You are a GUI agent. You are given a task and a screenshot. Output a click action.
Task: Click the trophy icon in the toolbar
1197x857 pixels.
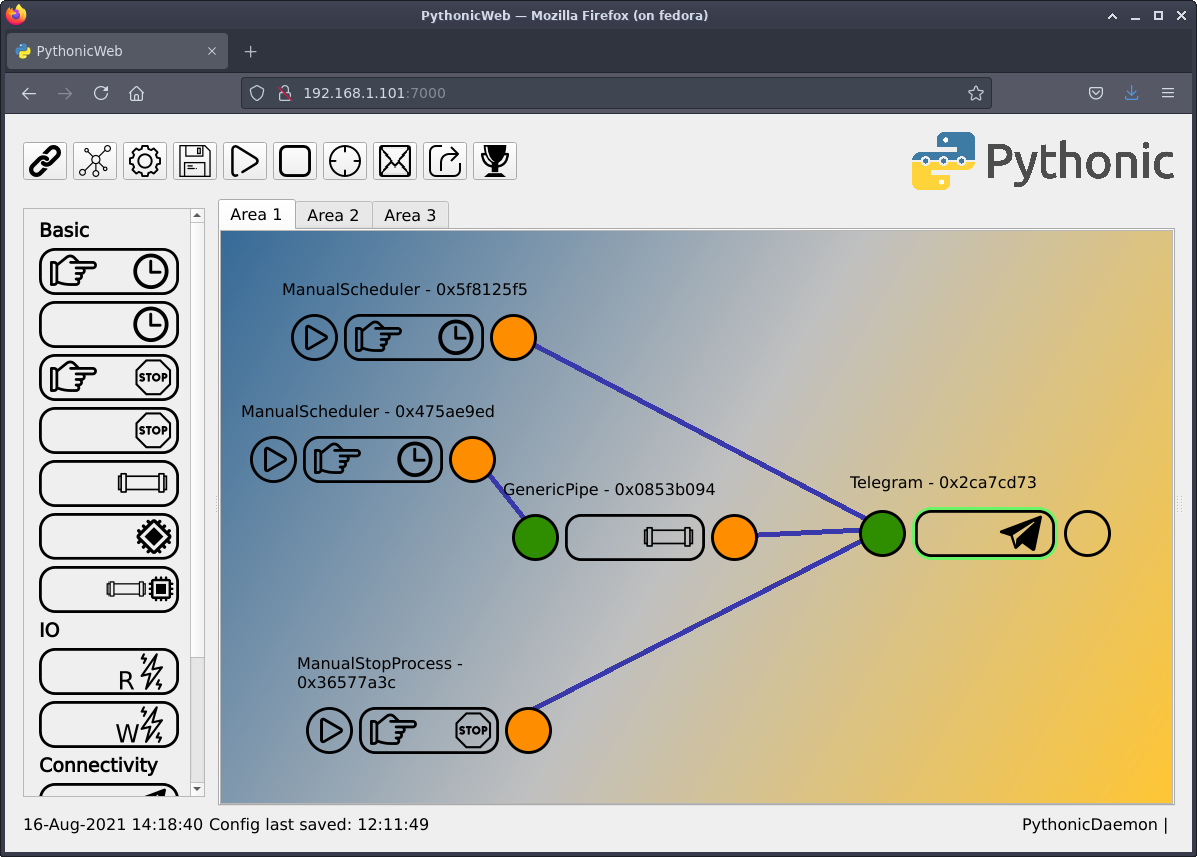pos(495,160)
